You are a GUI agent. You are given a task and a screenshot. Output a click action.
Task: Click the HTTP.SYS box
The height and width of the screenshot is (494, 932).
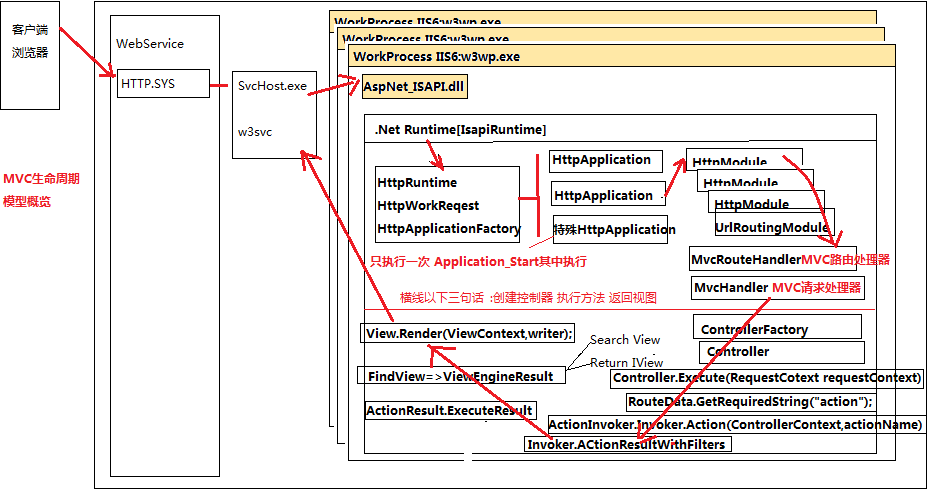[163, 83]
